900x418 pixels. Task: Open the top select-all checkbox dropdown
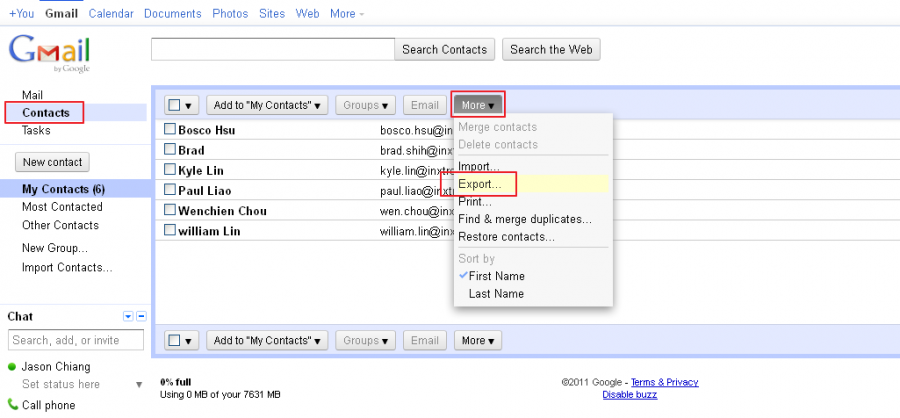[x=180, y=105]
